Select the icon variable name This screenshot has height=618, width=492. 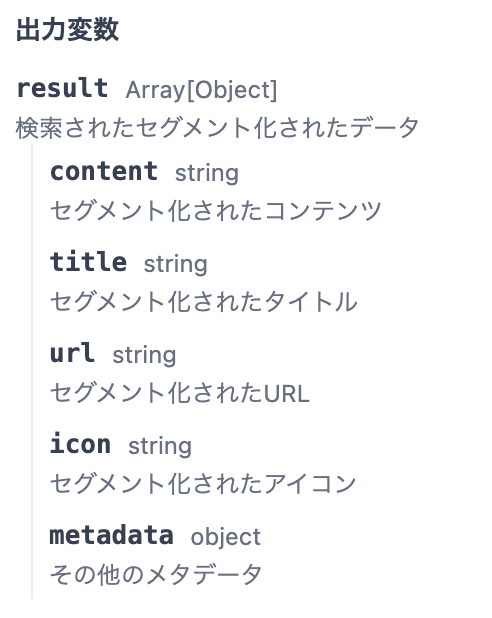80,444
